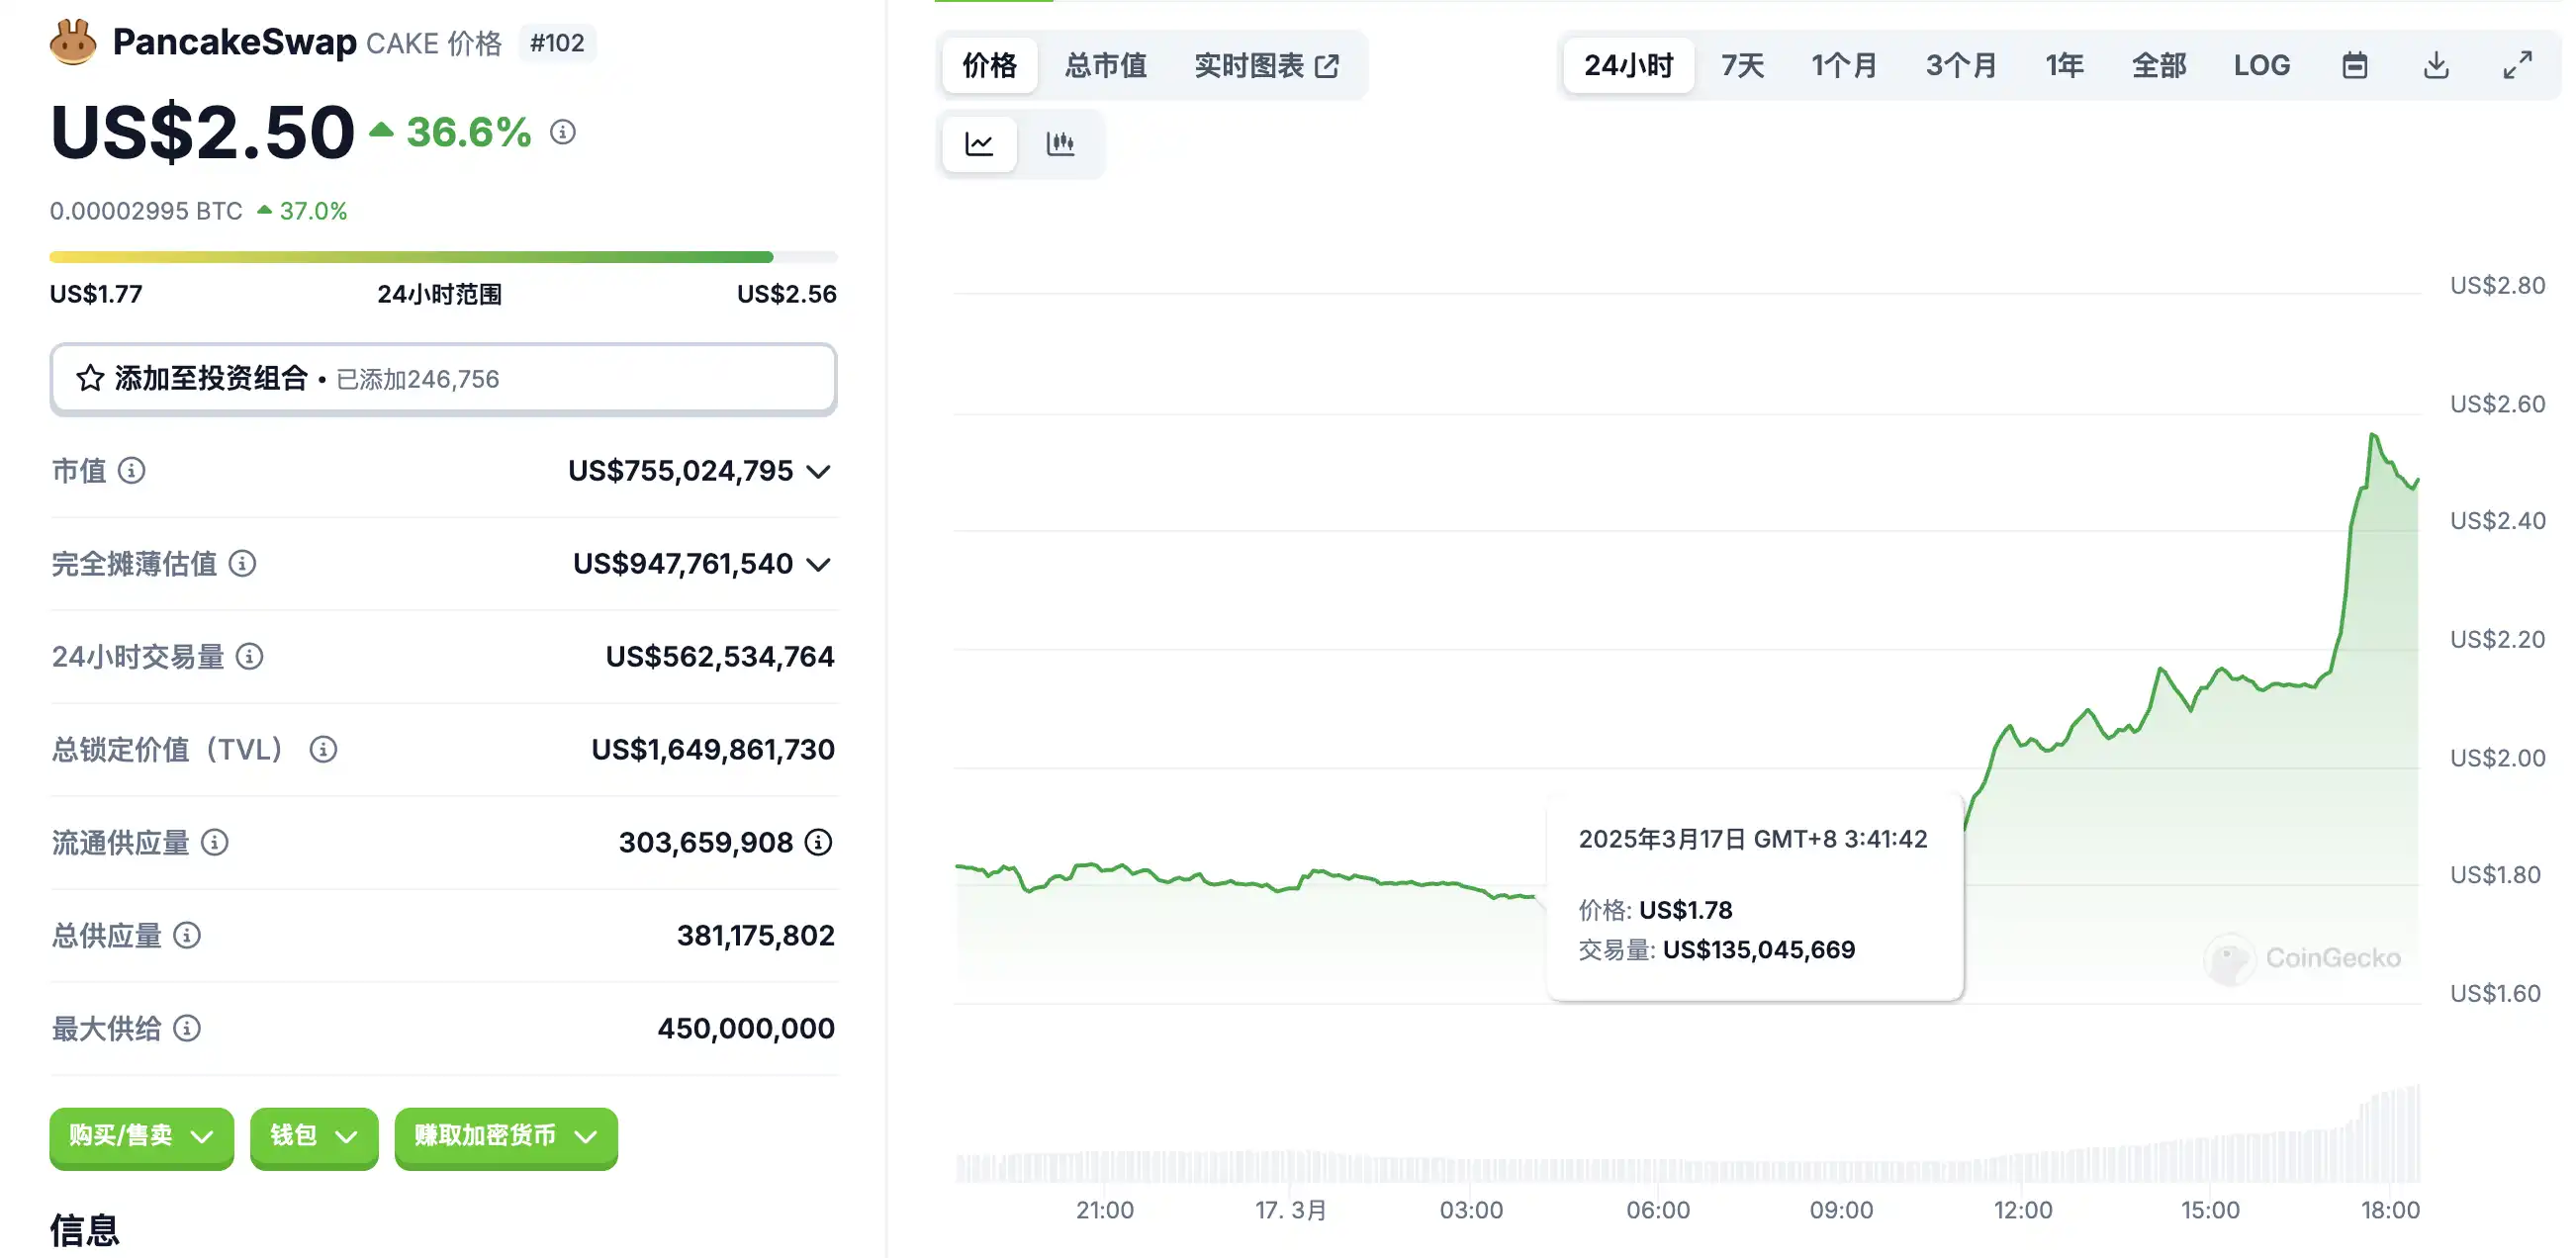The width and height of the screenshot is (2576, 1258).
Task: Toggle LOG scale on the chart
Action: (x=2261, y=65)
